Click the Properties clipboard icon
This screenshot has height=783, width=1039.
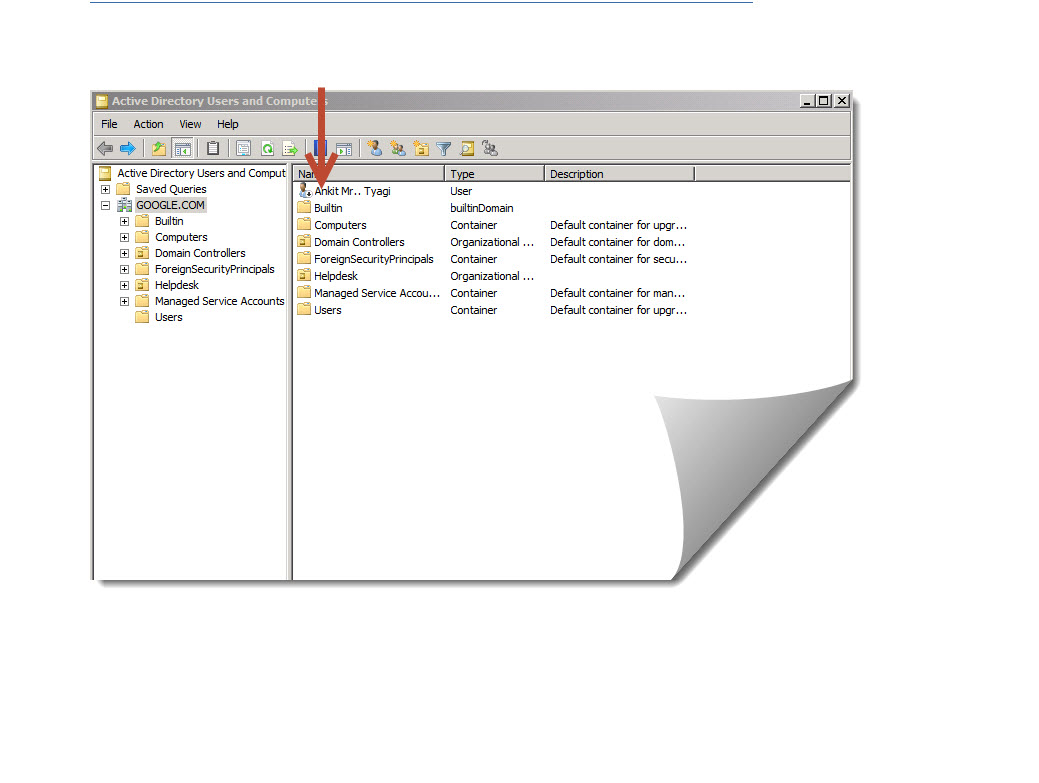[212, 148]
